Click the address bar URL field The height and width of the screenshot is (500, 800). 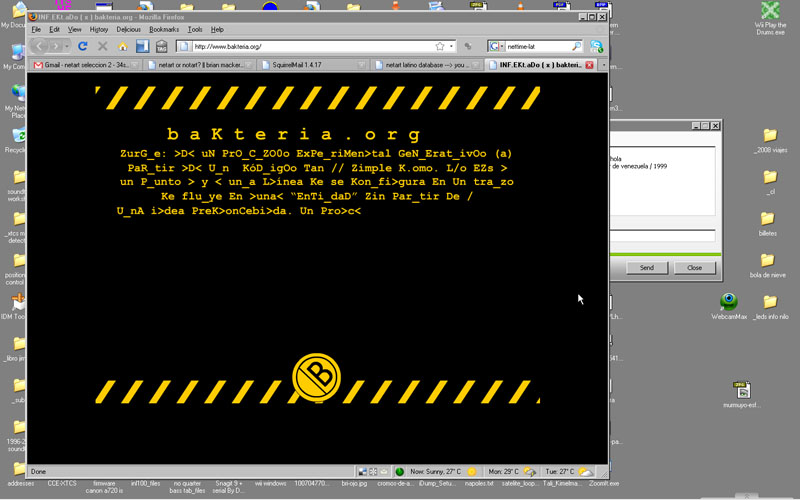(310, 46)
